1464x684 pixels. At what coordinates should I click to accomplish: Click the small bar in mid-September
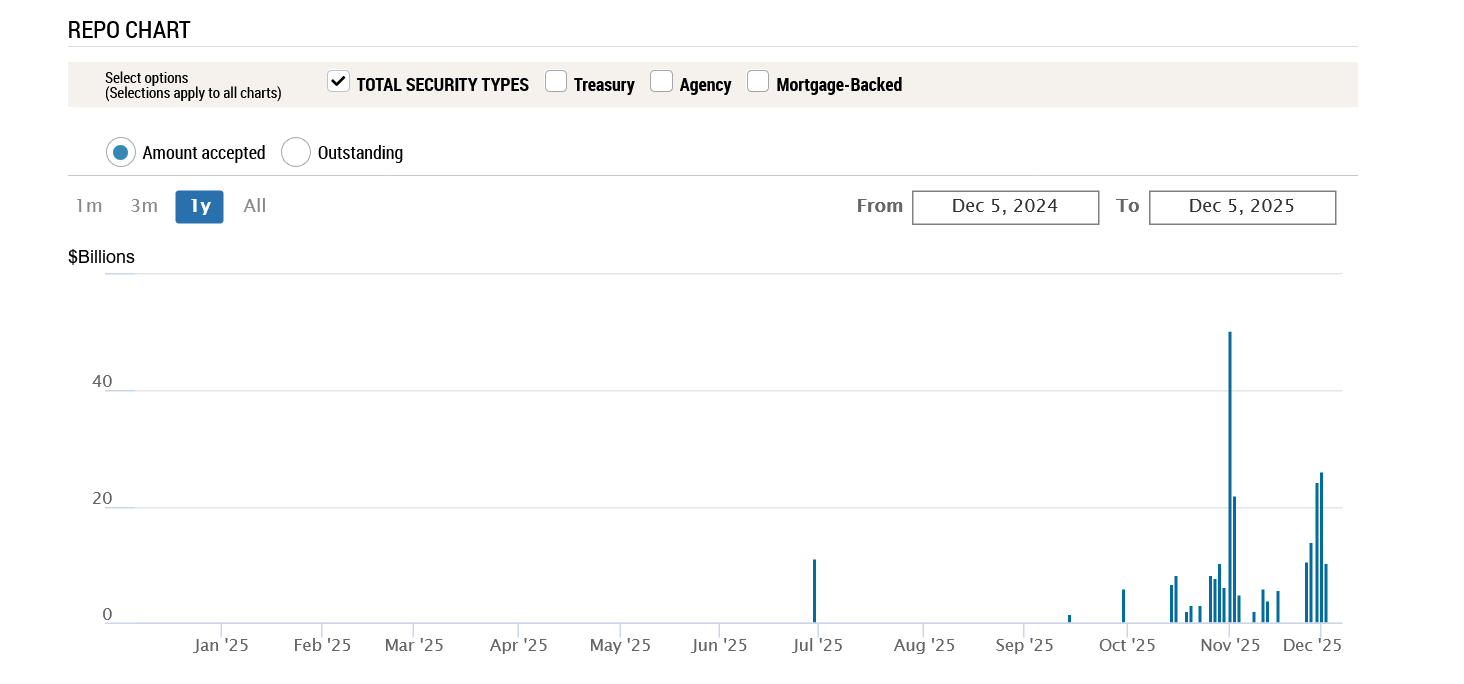tap(1069, 619)
